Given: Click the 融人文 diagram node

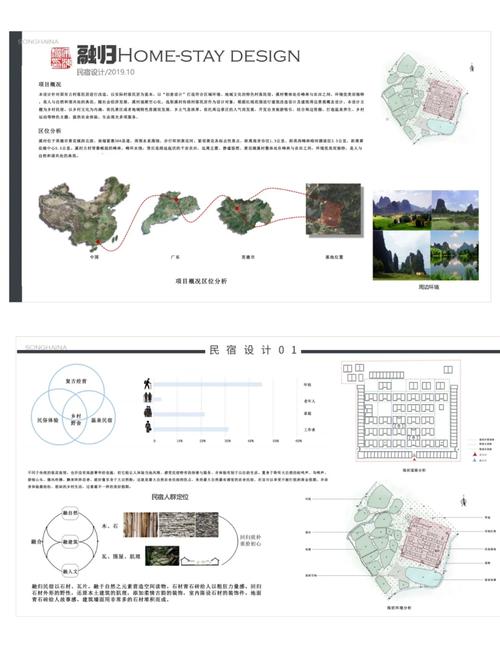Looking at the screenshot, I should tap(70, 571).
